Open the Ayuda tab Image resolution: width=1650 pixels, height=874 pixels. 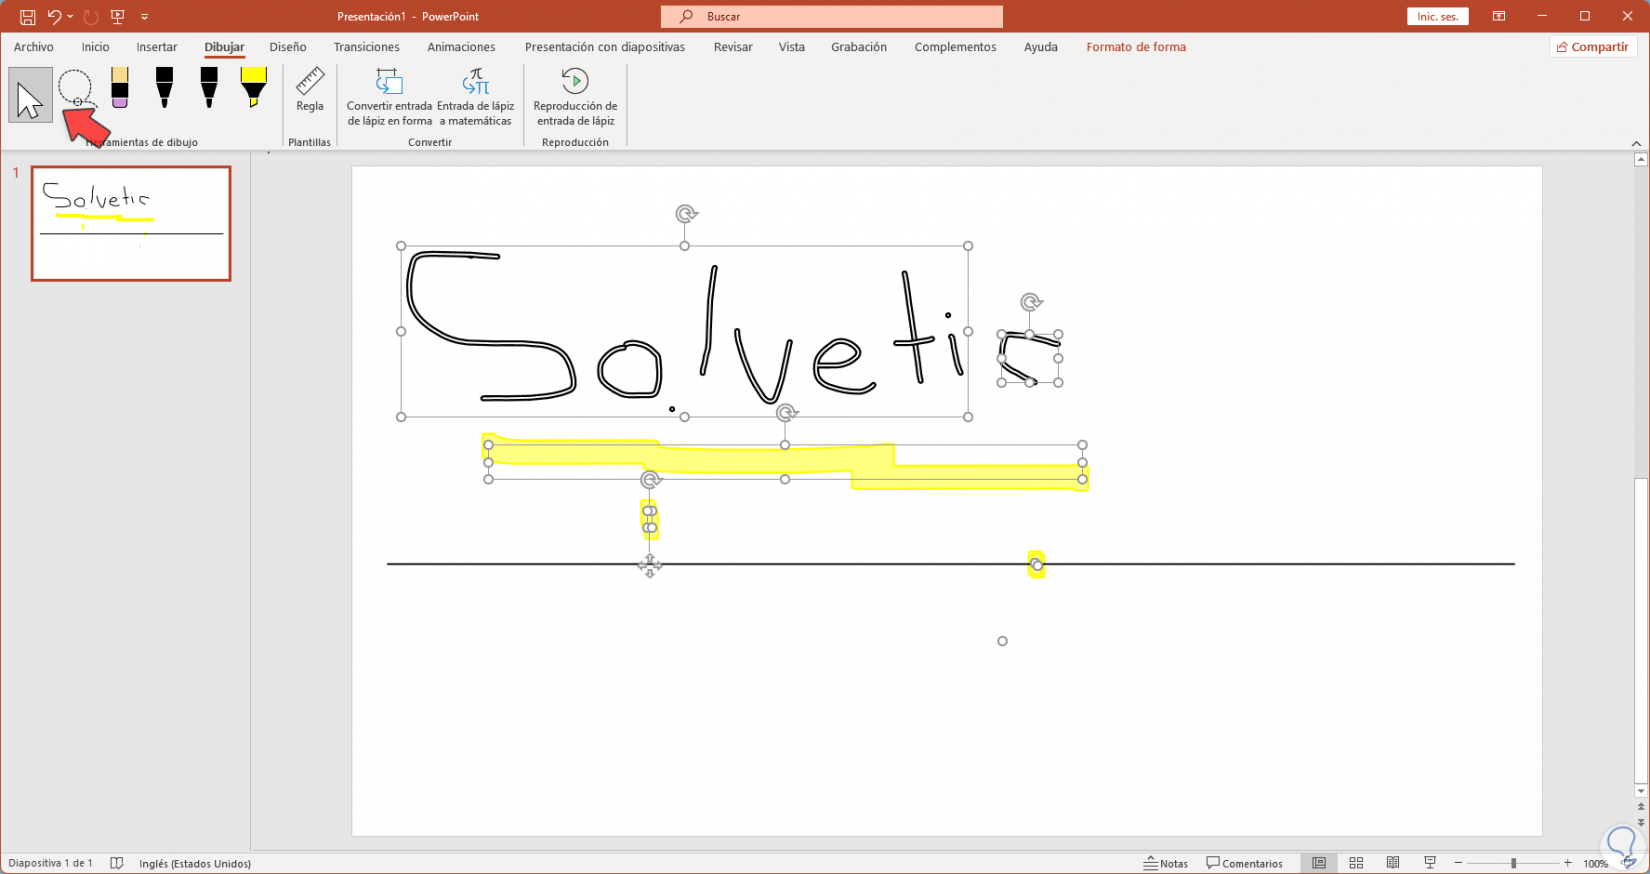(1041, 47)
